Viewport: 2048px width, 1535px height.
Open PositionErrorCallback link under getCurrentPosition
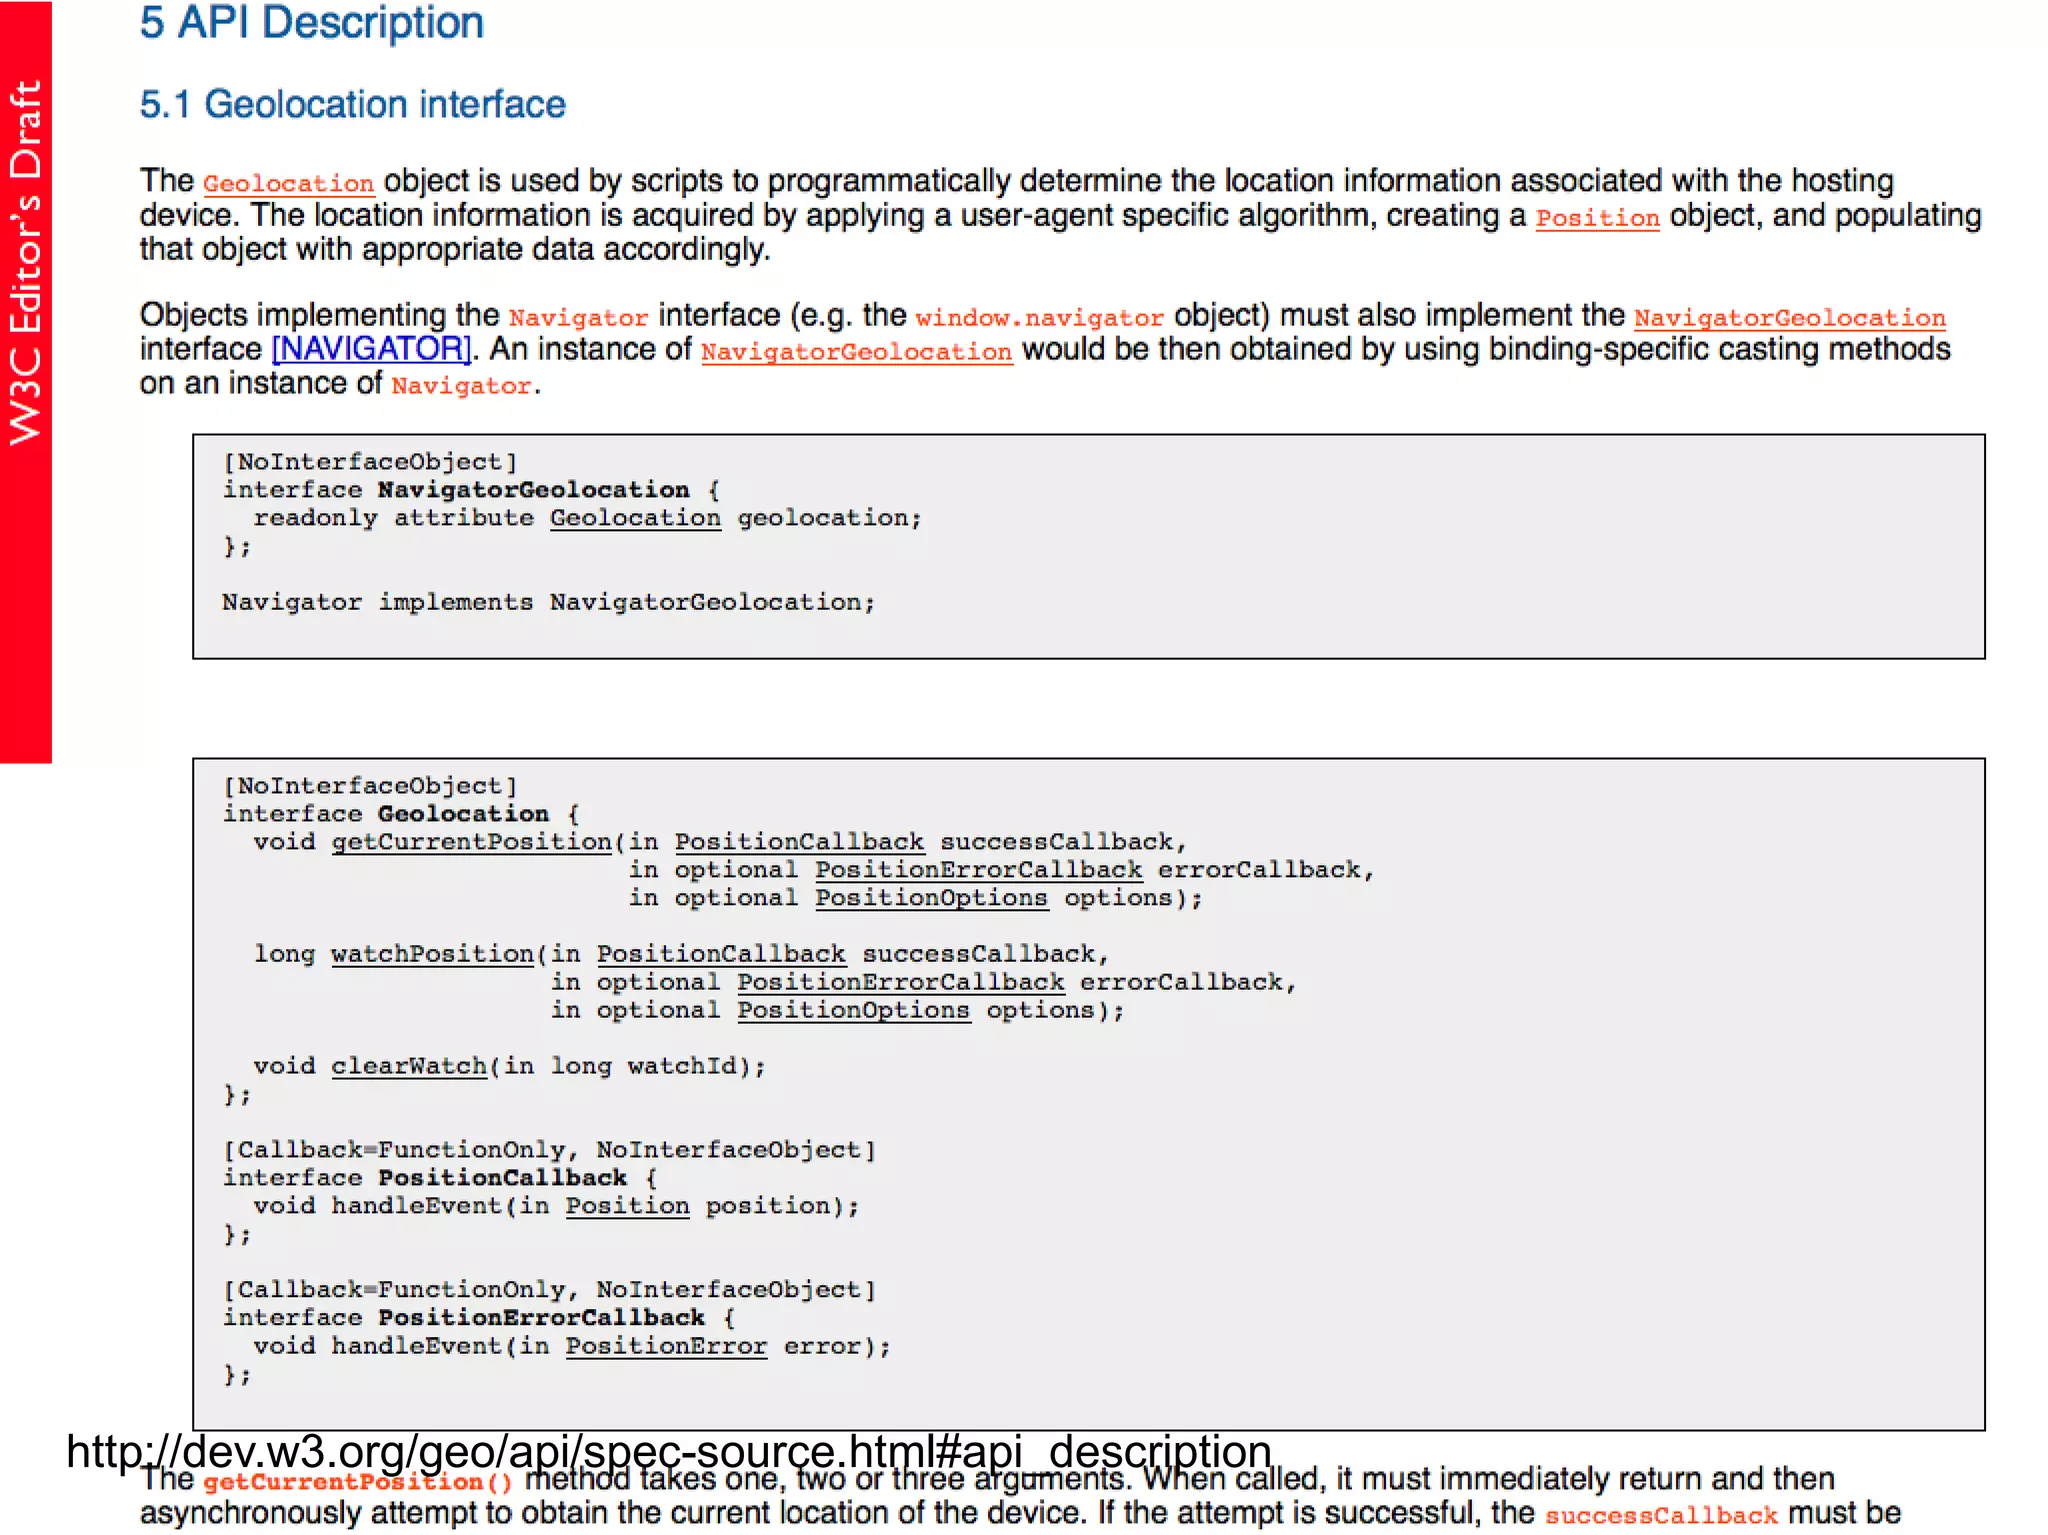978,870
